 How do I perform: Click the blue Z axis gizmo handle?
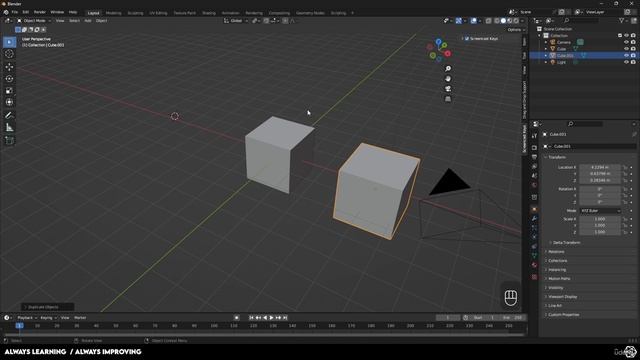[438, 41]
